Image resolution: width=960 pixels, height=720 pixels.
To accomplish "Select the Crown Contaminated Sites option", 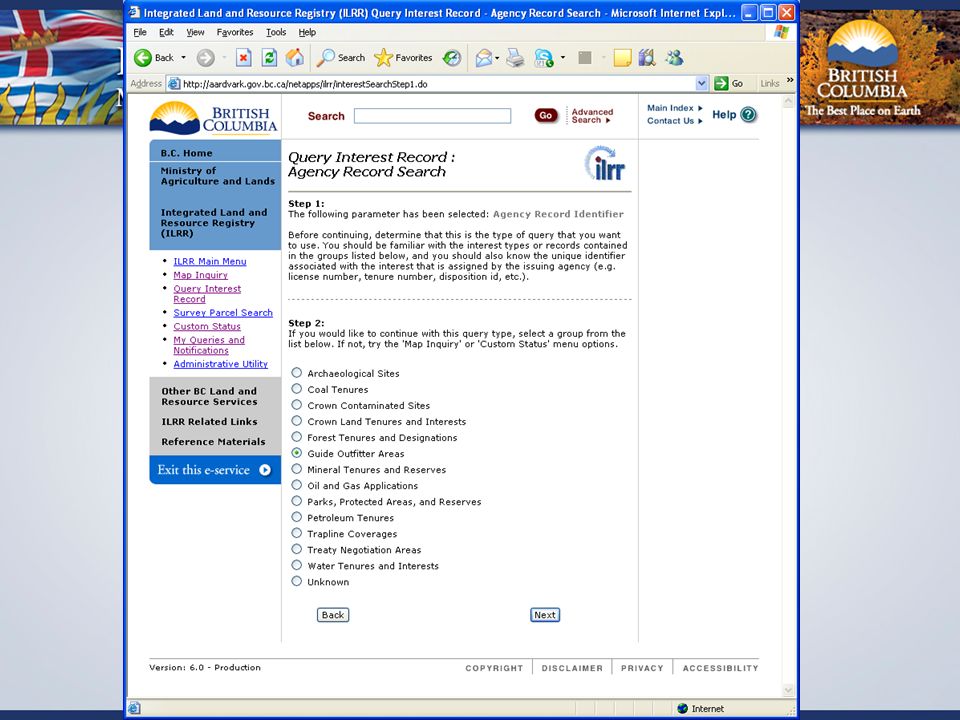I will [x=296, y=405].
